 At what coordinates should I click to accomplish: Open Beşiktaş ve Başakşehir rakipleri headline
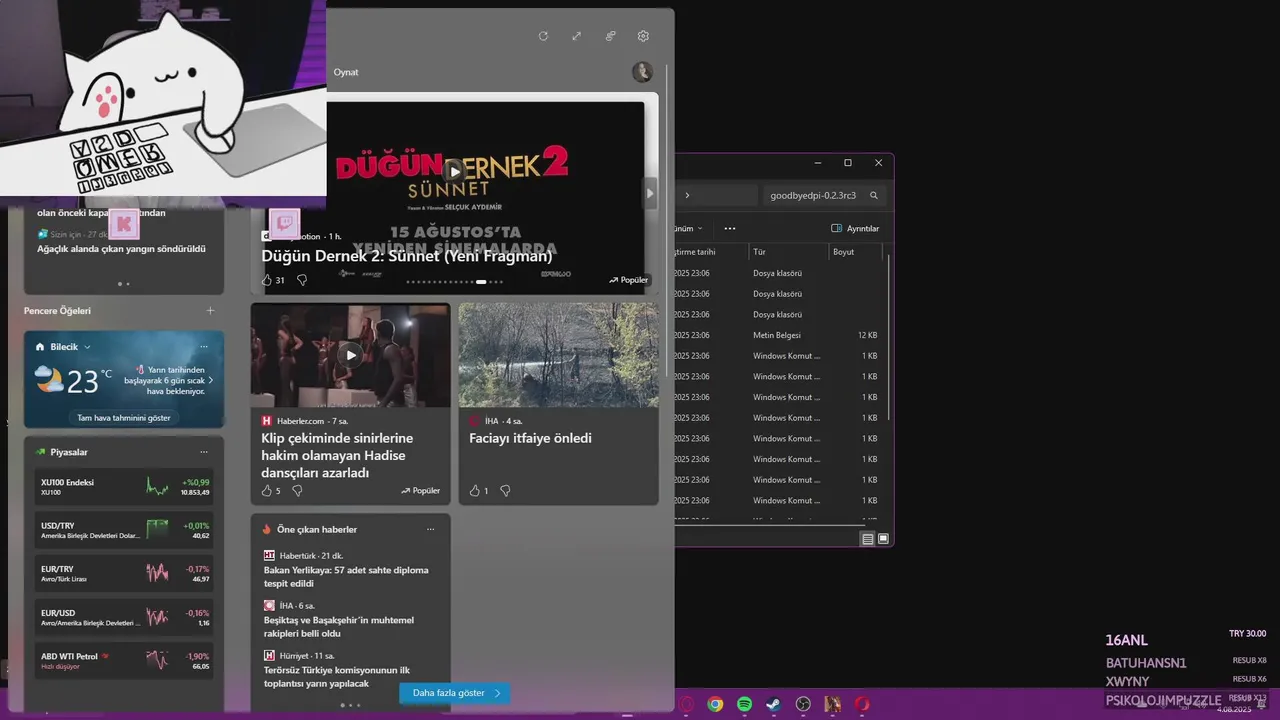tap(339, 626)
